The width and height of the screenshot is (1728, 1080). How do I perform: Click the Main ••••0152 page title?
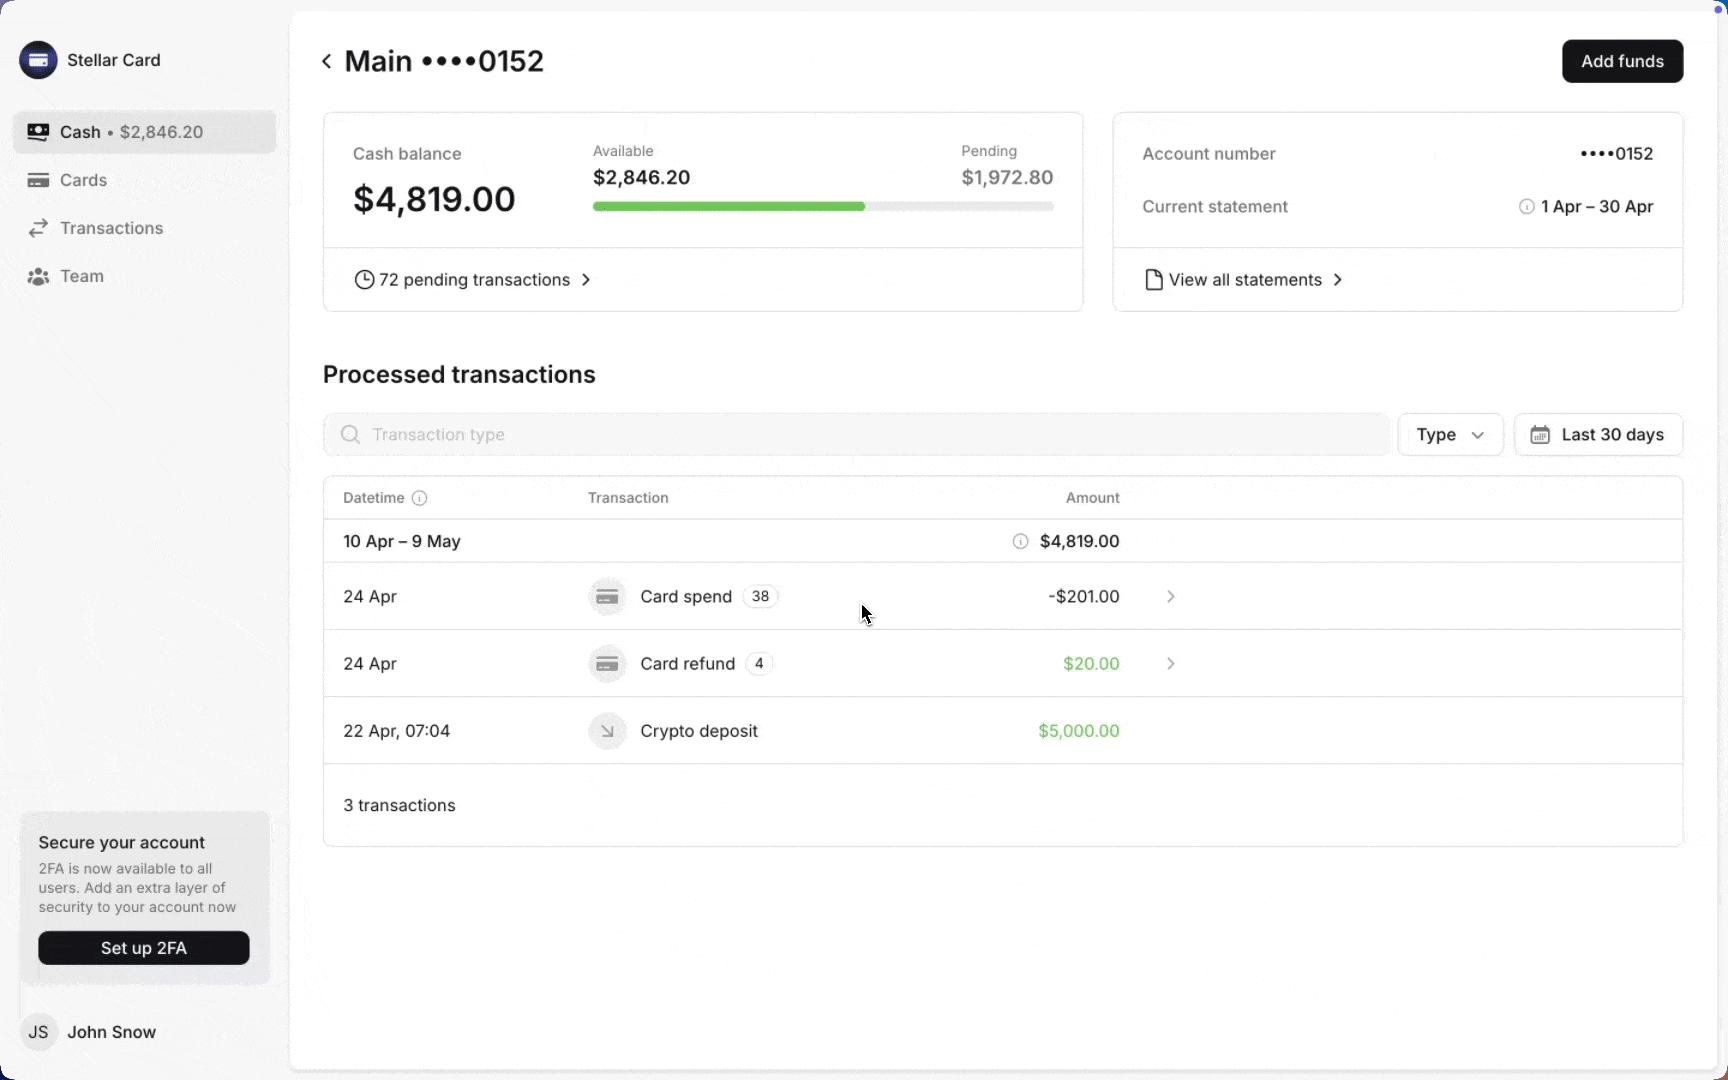[x=444, y=61]
